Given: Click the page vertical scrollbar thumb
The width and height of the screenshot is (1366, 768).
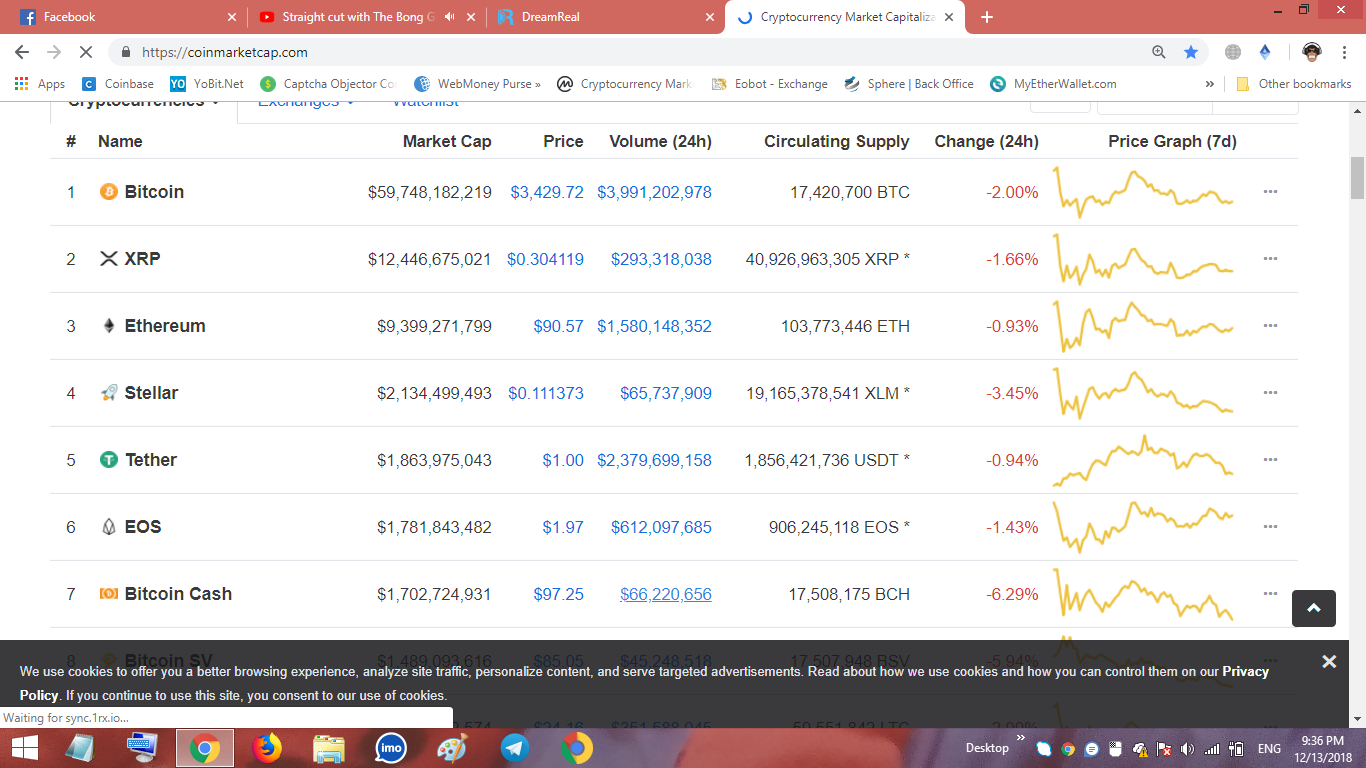Looking at the screenshot, I should coord(1357,178).
